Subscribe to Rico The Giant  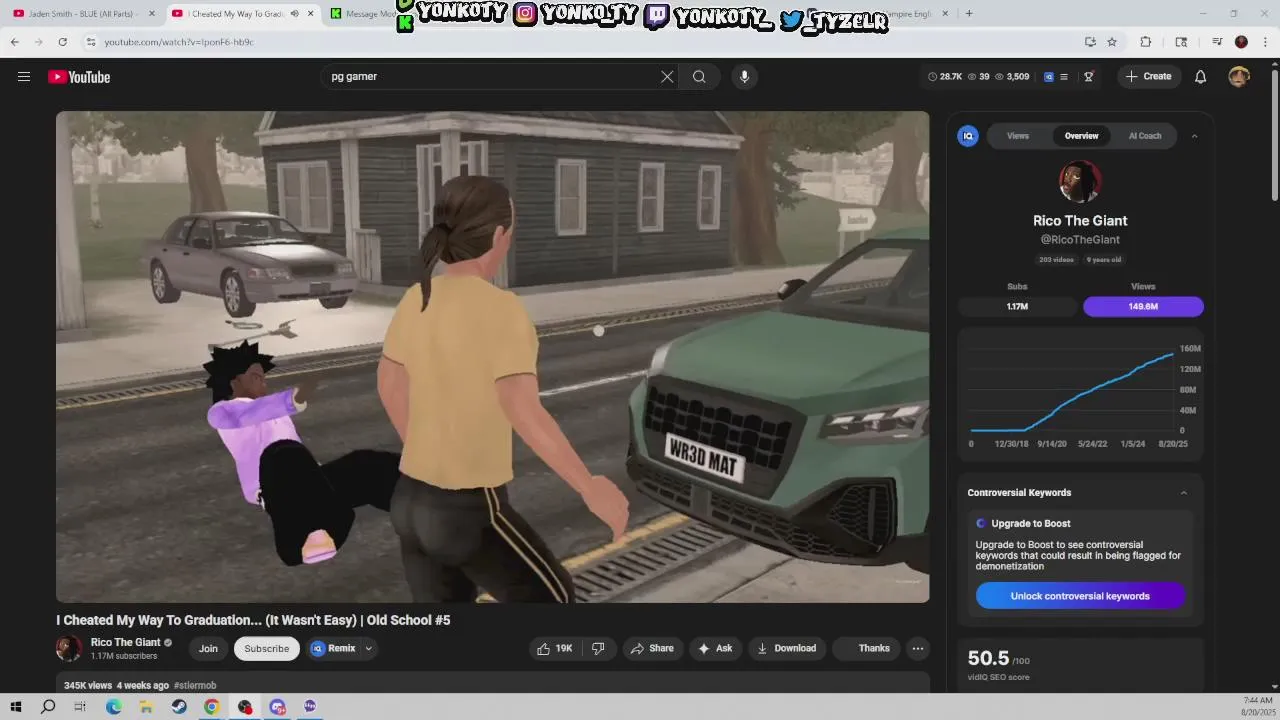tap(267, 648)
